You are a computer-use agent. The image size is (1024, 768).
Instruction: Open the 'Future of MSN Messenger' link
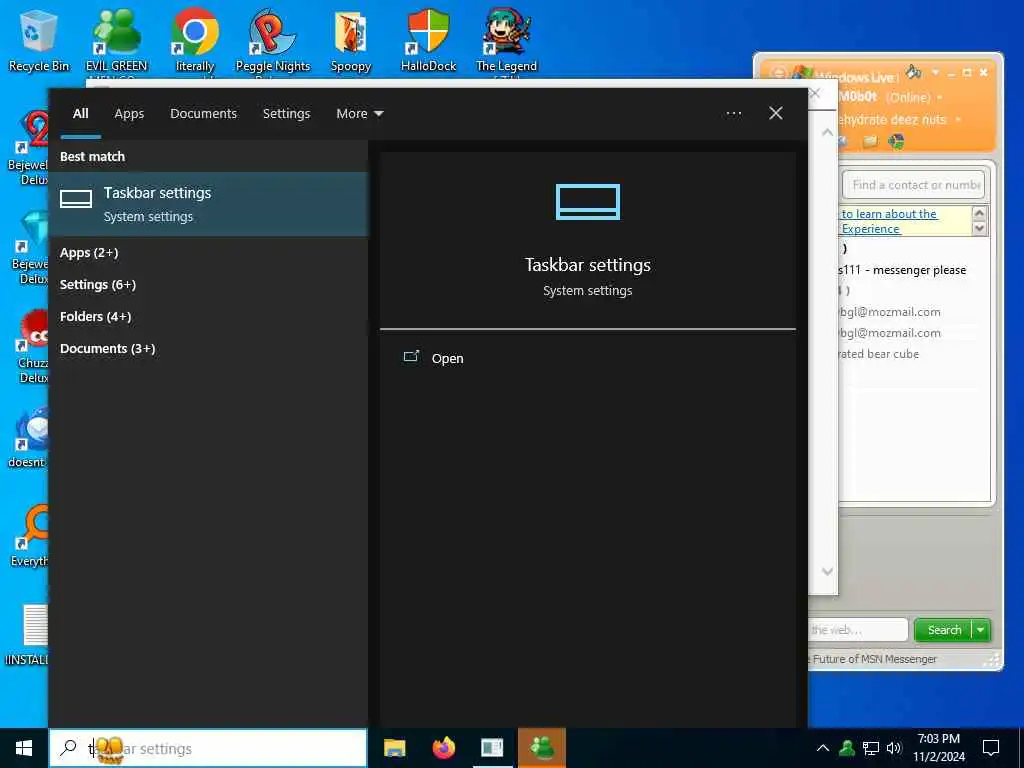[x=874, y=659]
